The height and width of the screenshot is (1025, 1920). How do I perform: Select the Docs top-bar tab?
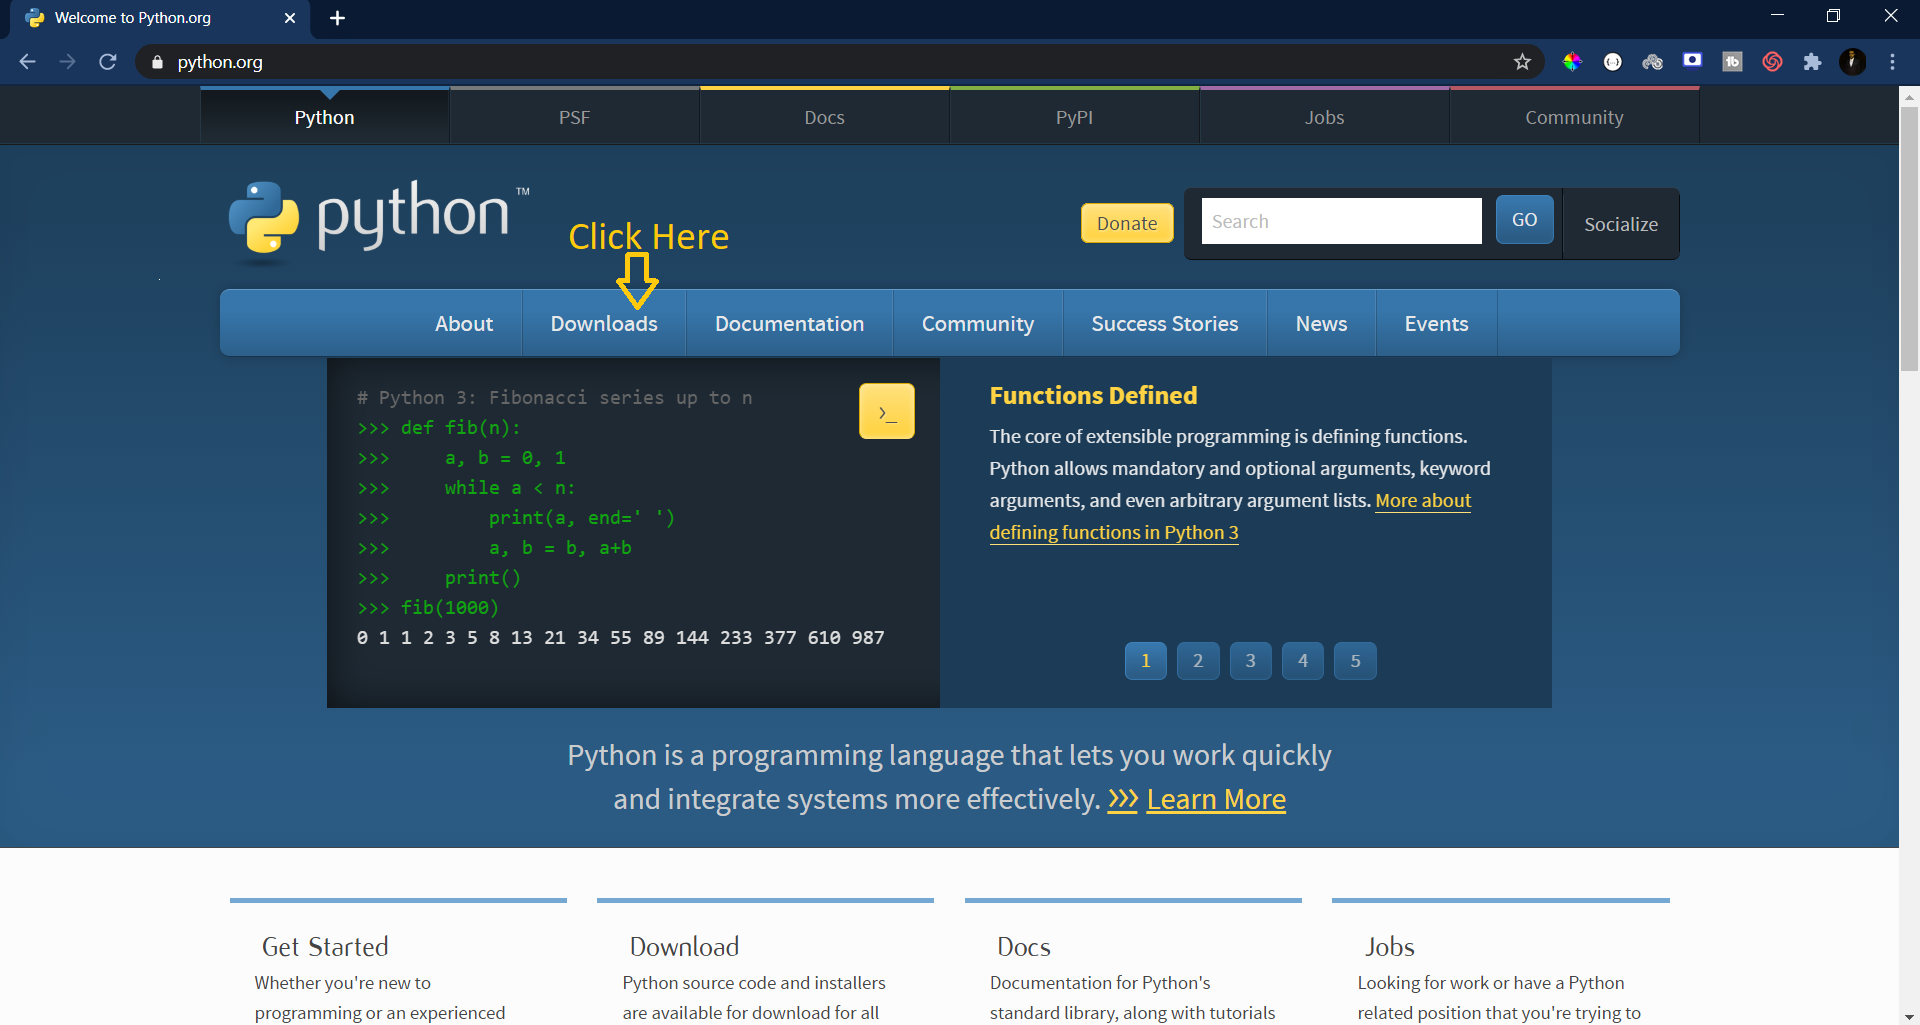click(x=824, y=117)
